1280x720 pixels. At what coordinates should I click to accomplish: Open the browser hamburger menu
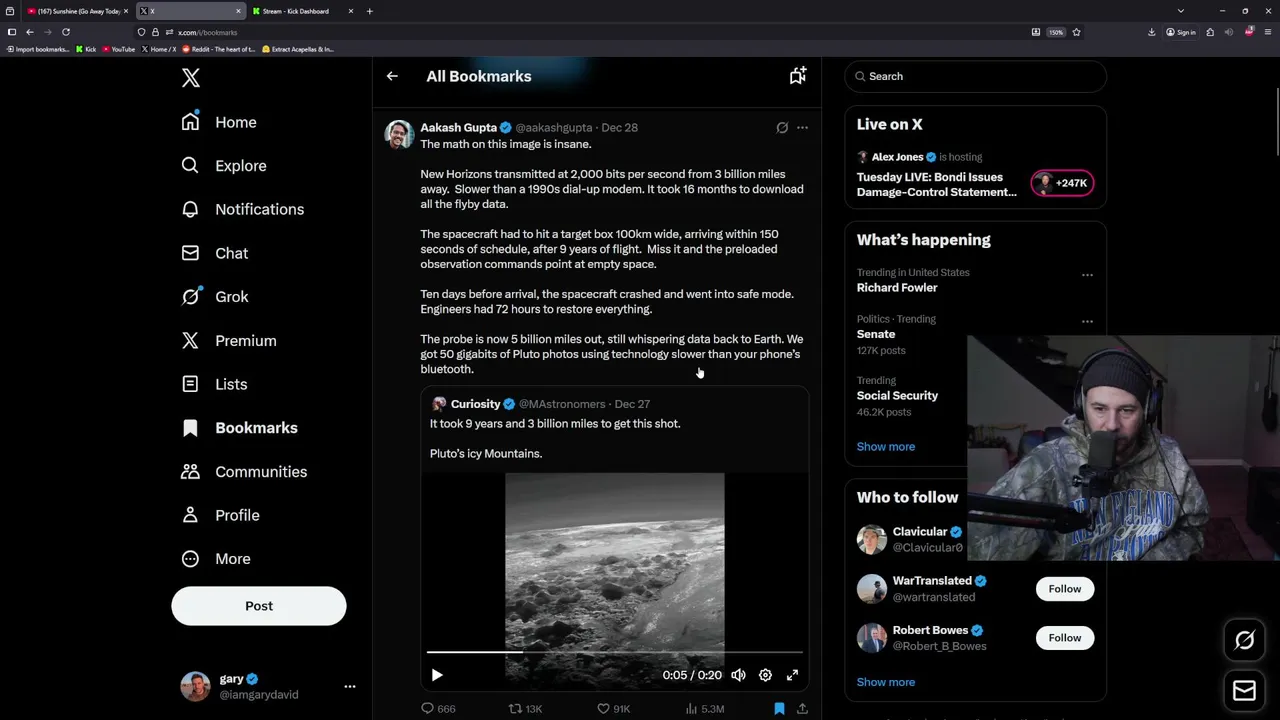pos(1267,32)
